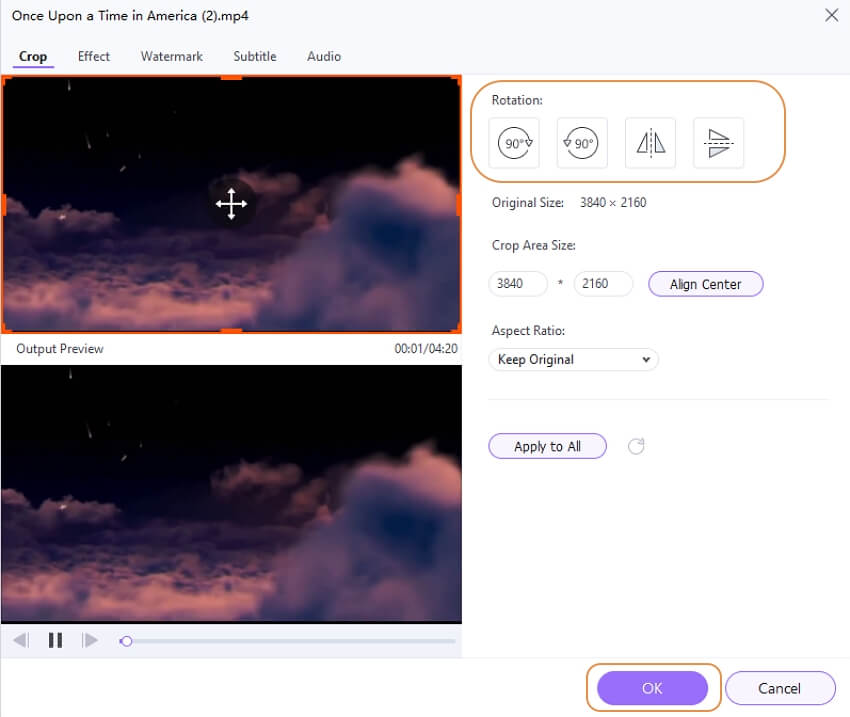The height and width of the screenshot is (717, 850).
Task: Click Apply to All button
Action: [547, 446]
